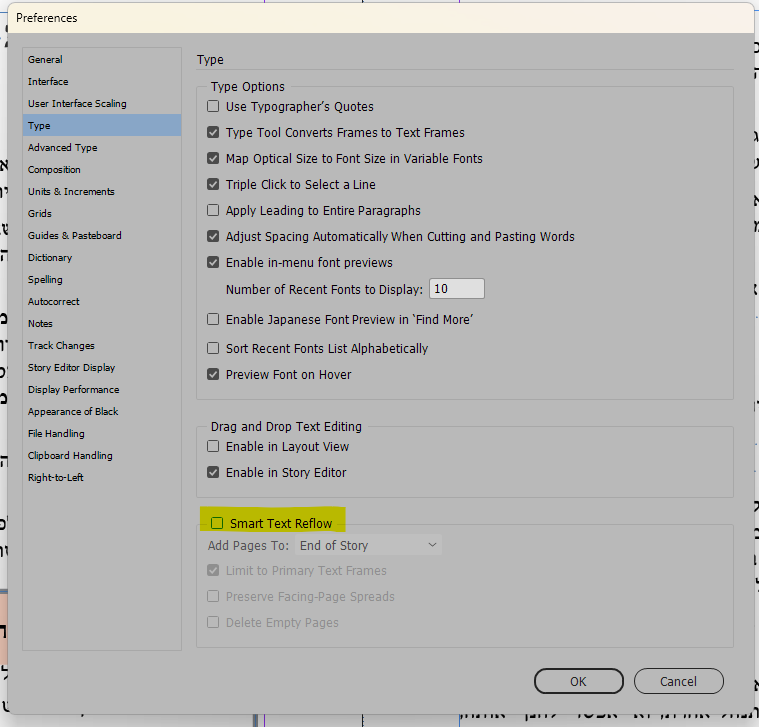Uncheck Preview Font on Hover
The image size is (759, 727).
click(213, 374)
